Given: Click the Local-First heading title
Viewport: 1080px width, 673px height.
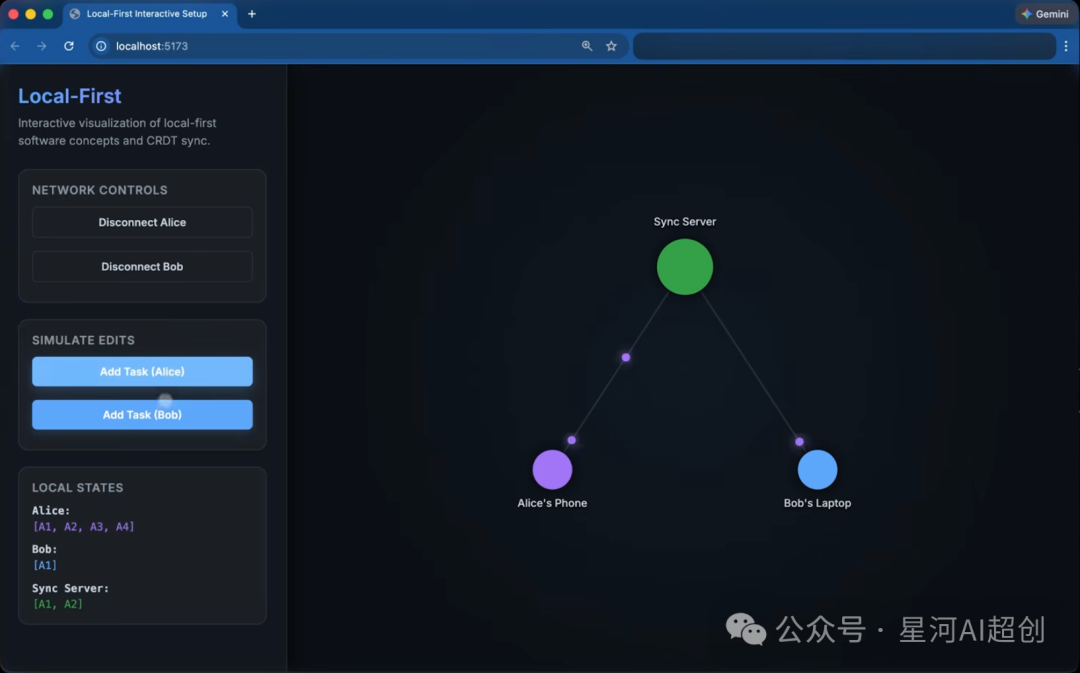Looking at the screenshot, I should (70, 96).
